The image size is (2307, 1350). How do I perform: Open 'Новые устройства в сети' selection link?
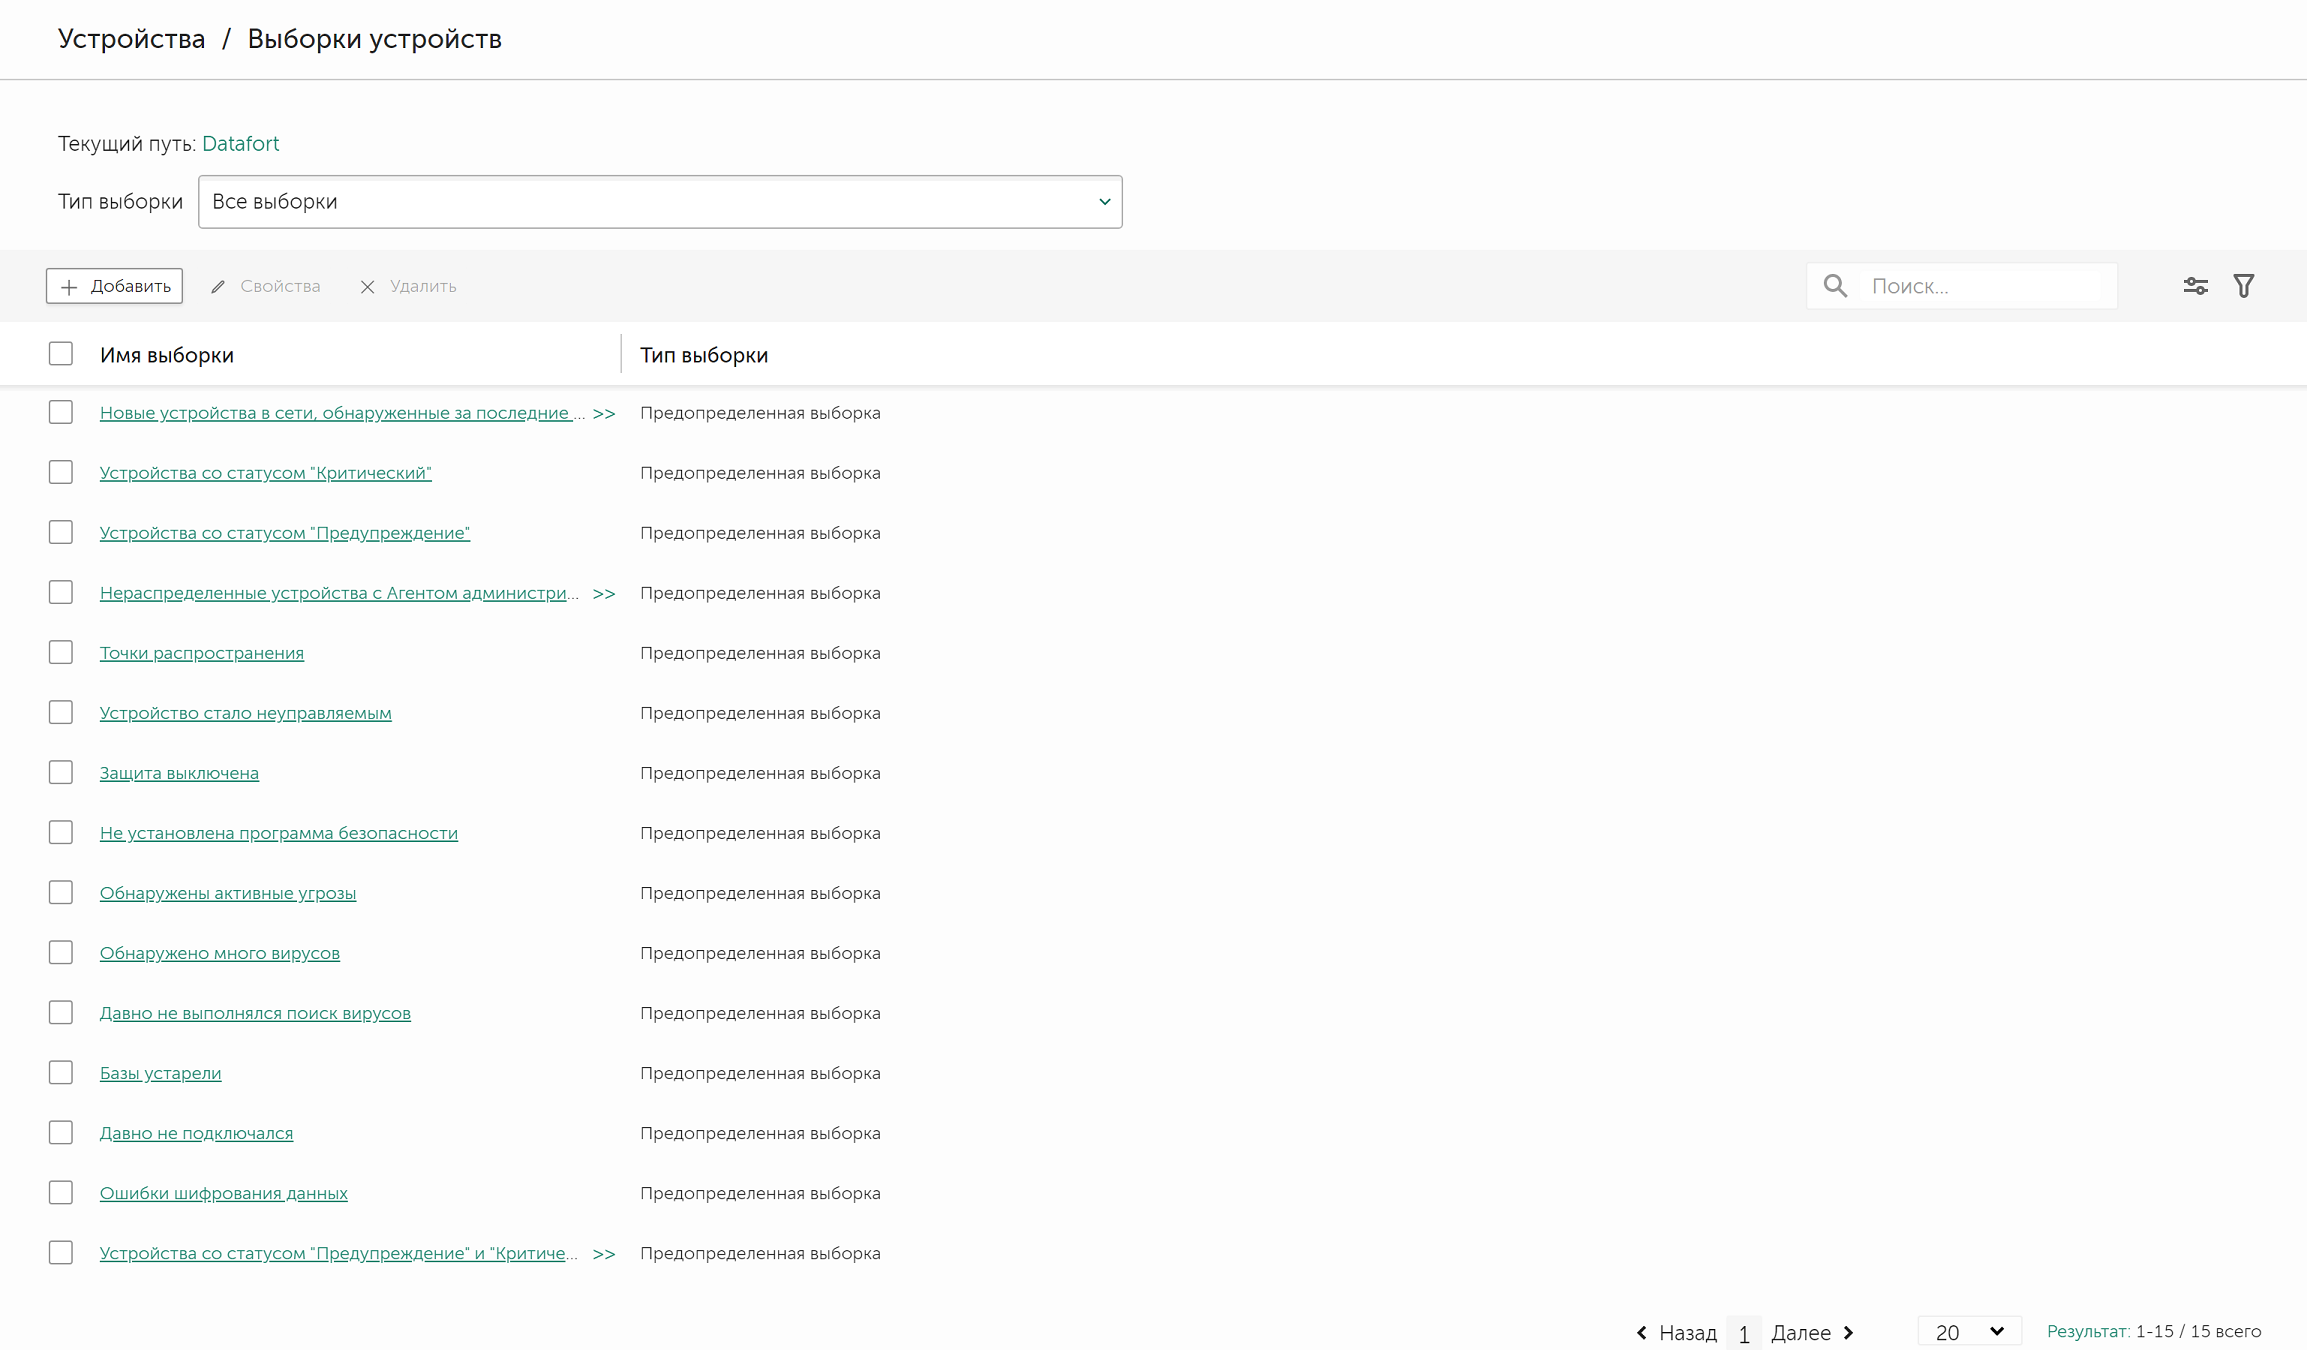(342, 413)
